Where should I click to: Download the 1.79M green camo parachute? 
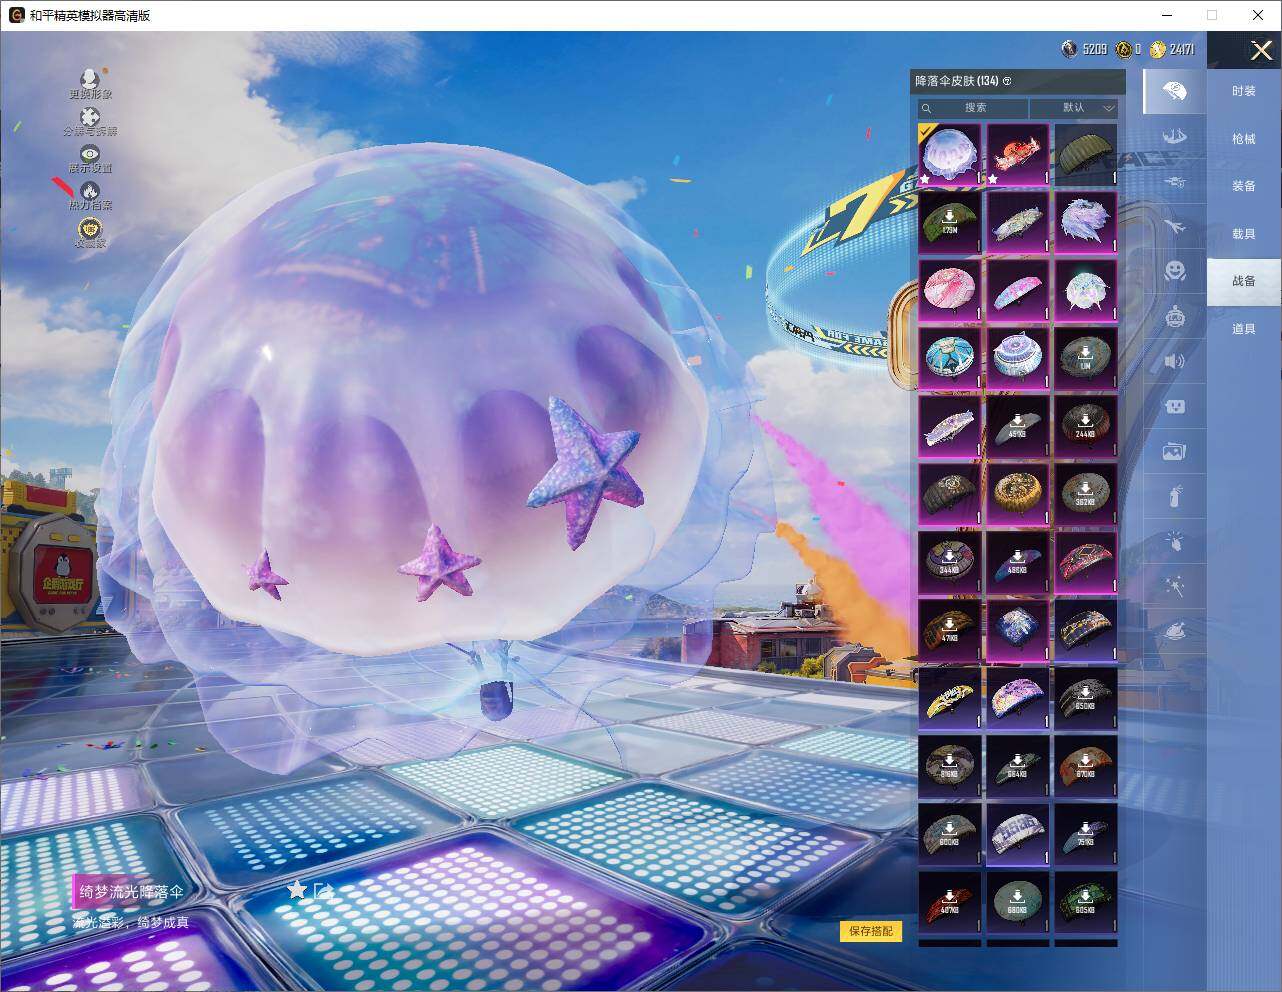950,222
